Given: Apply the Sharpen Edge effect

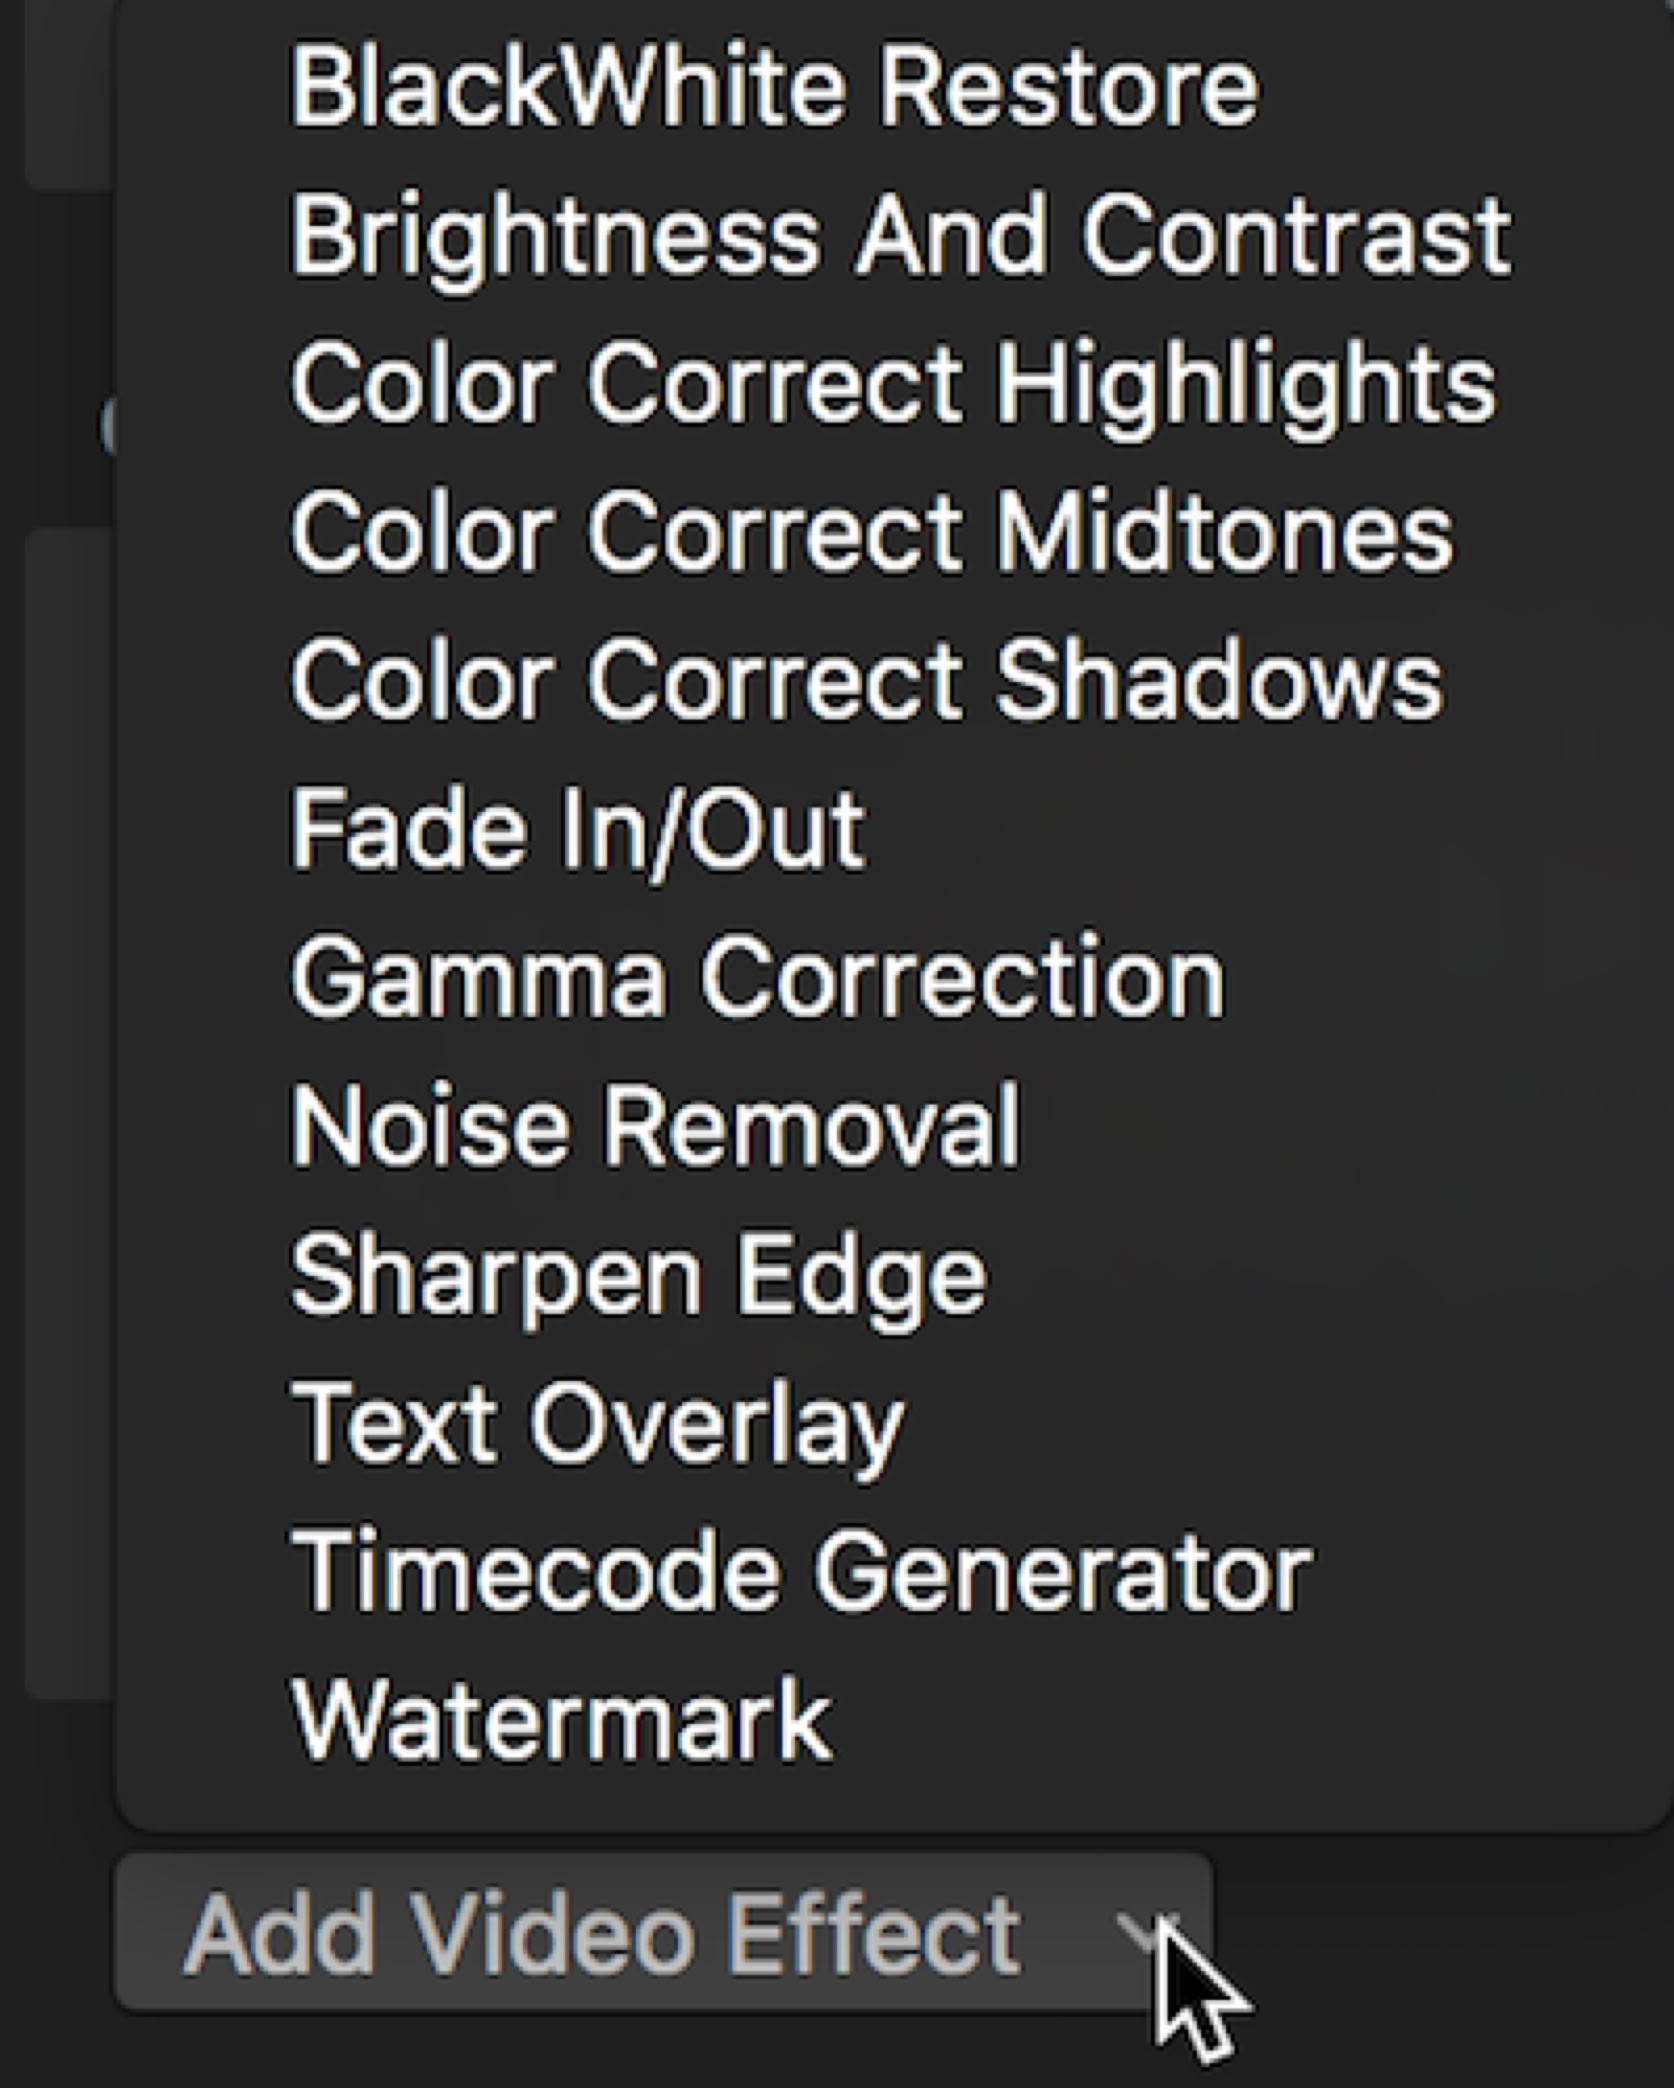Looking at the screenshot, I should click(638, 1274).
